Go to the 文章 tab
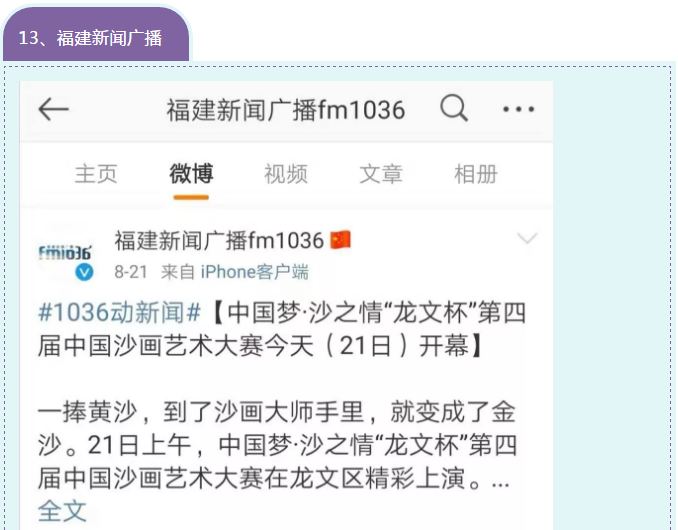Screen dimensions: 678x530 381,174
